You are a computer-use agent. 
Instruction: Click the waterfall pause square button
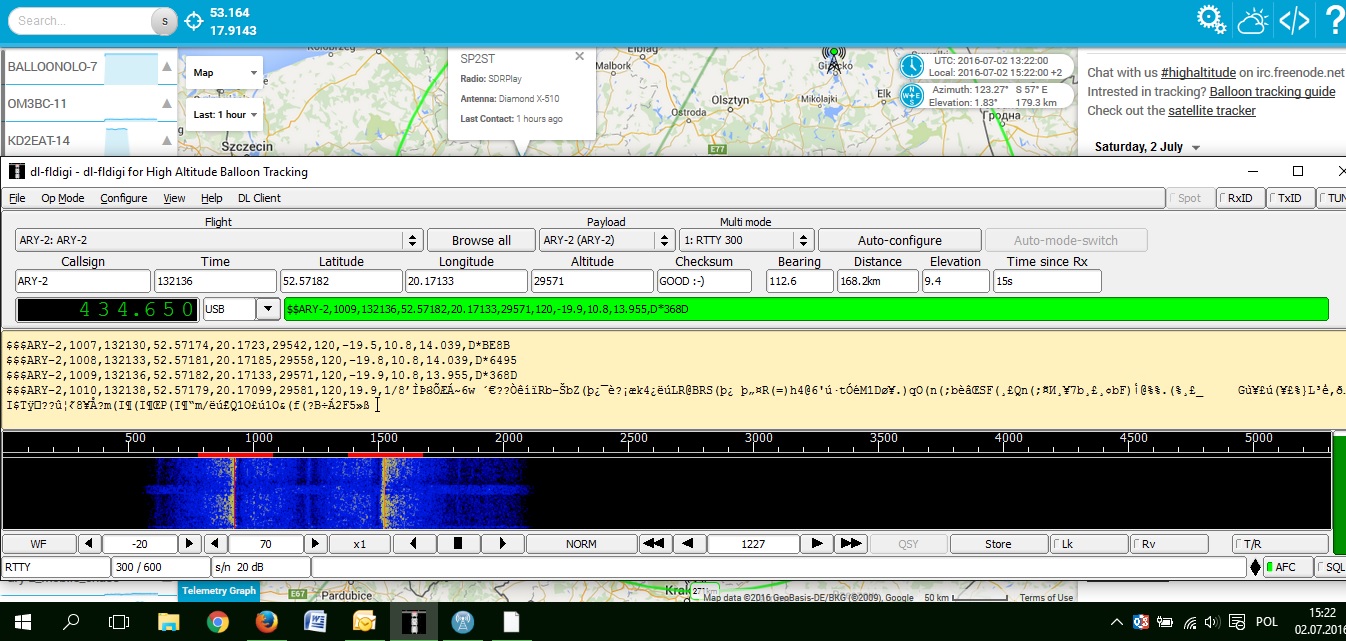click(x=457, y=544)
